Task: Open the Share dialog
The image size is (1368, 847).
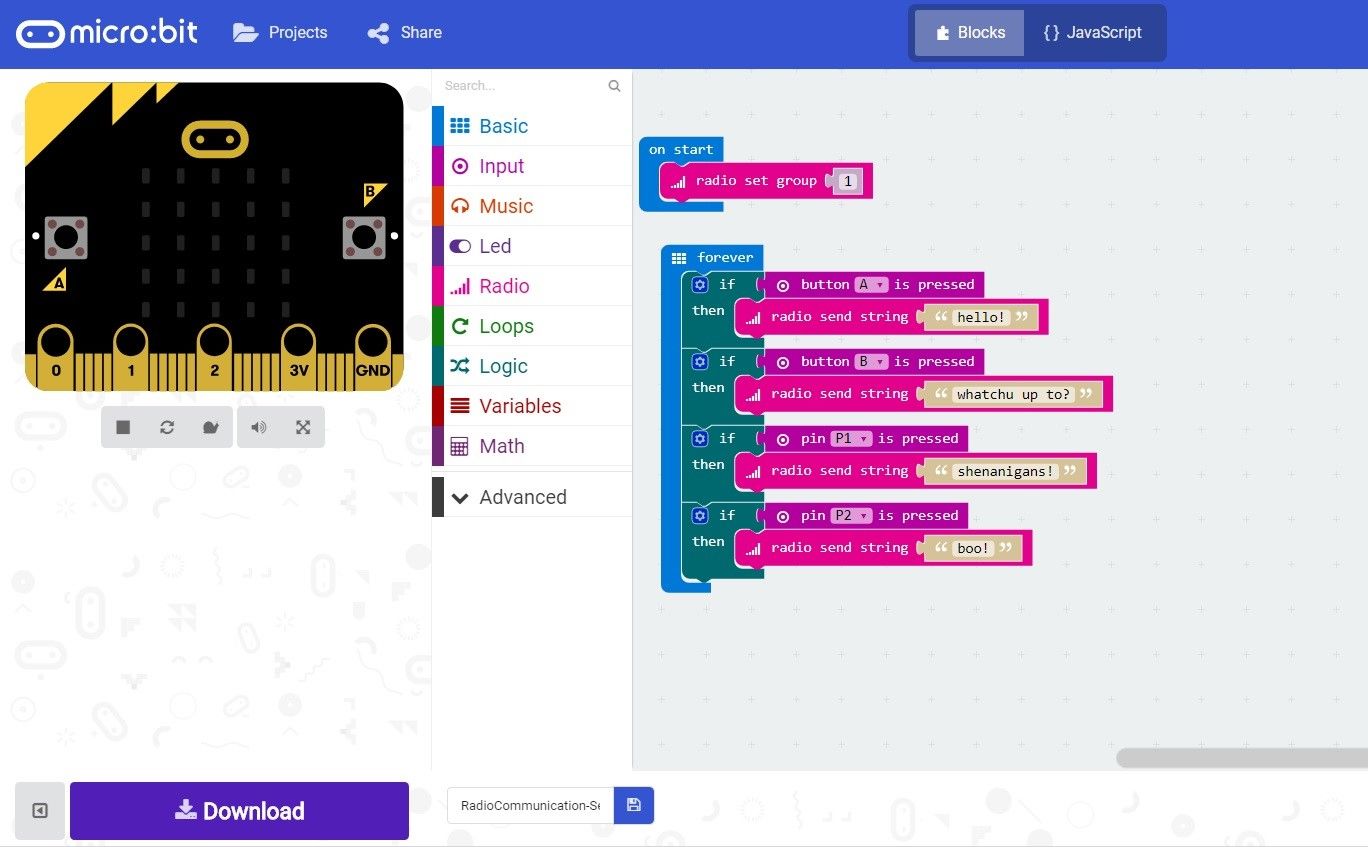Action: pyautogui.click(x=404, y=32)
